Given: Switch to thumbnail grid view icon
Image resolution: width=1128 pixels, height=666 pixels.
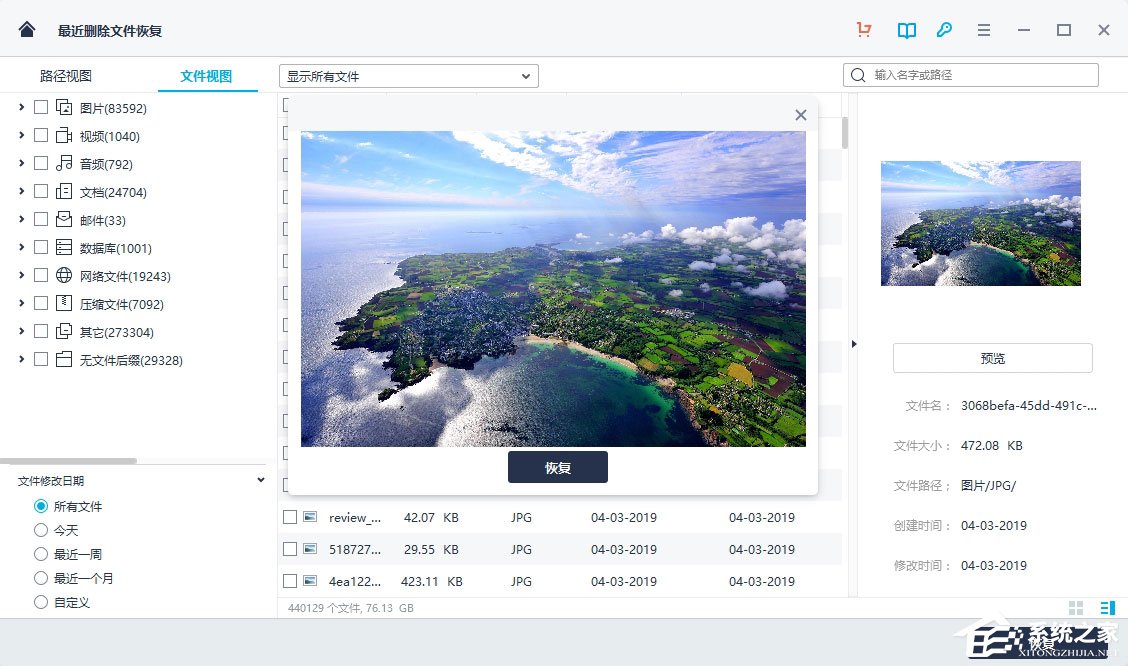Looking at the screenshot, I should (x=1076, y=608).
